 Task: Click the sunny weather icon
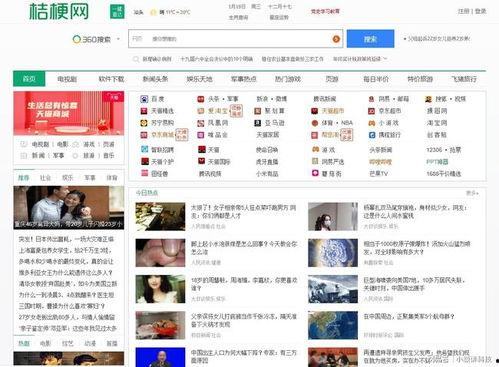tap(153, 12)
